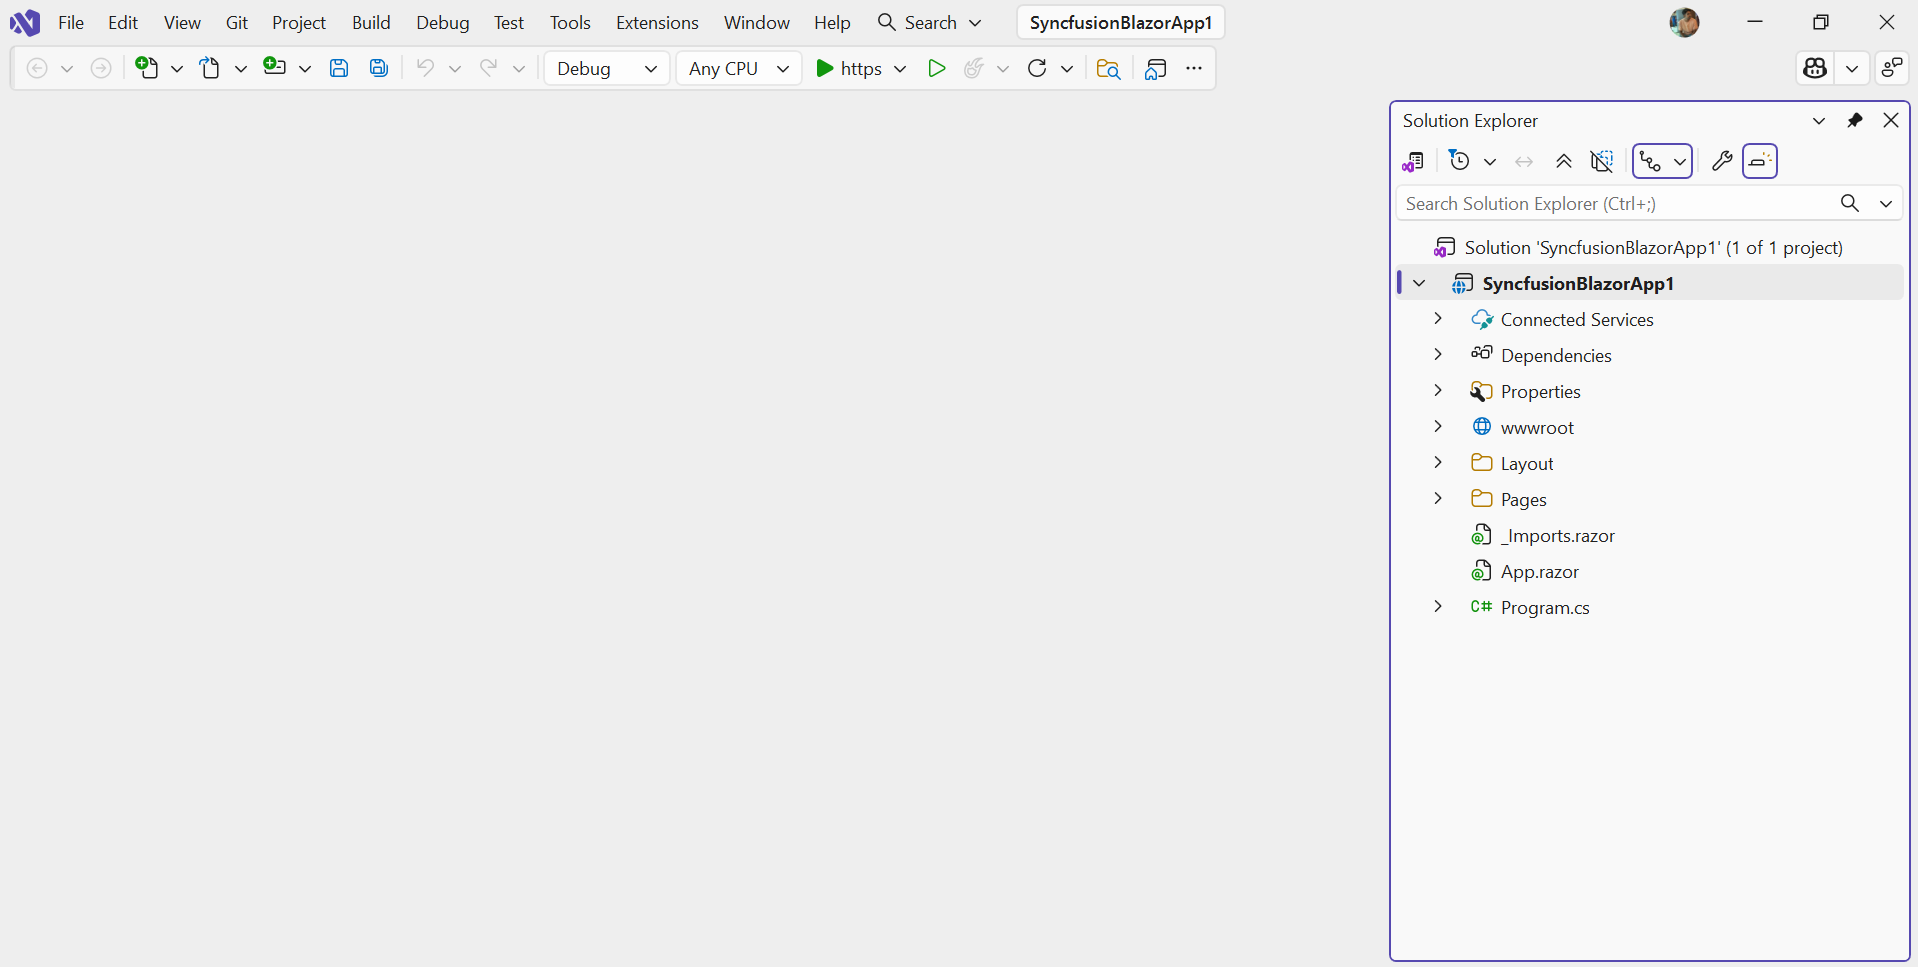The height and width of the screenshot is (967, 1918).
Task: Click the Add New Item toolbar icon
Action: click(x=275, y=67)
